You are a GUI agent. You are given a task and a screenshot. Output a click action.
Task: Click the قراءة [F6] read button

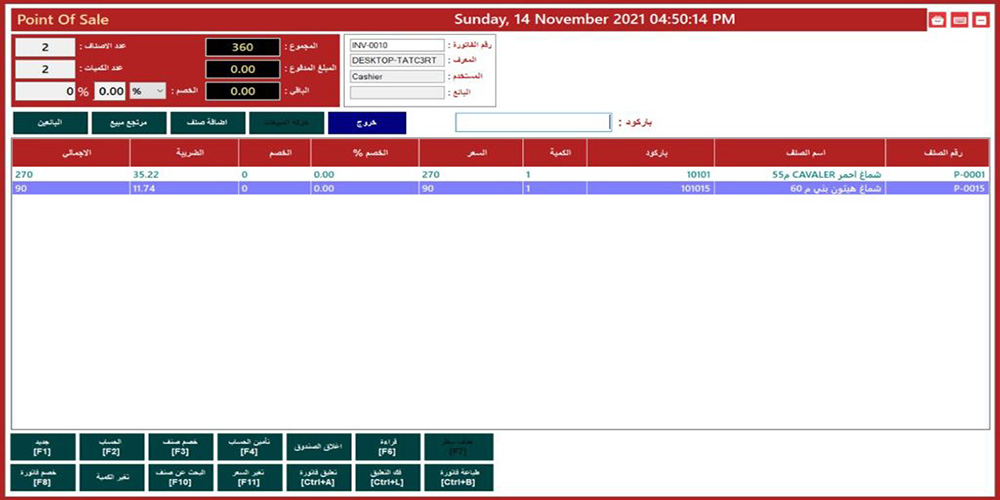point(388,446)
